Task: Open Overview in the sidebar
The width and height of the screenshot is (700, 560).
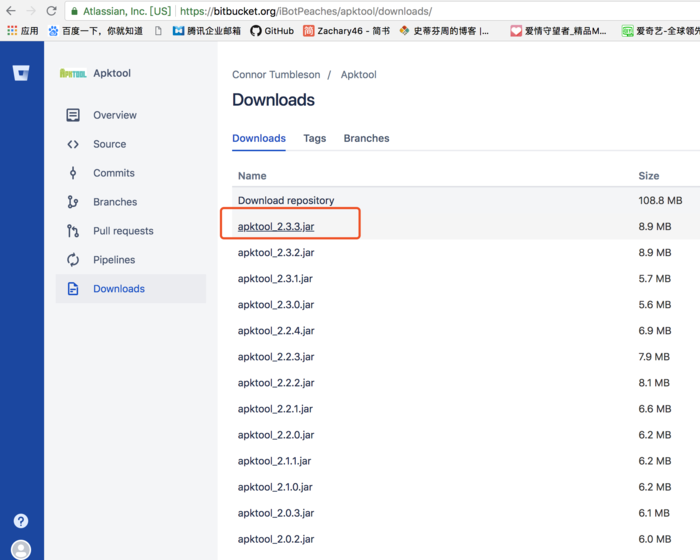Action: tap(115, 115)
